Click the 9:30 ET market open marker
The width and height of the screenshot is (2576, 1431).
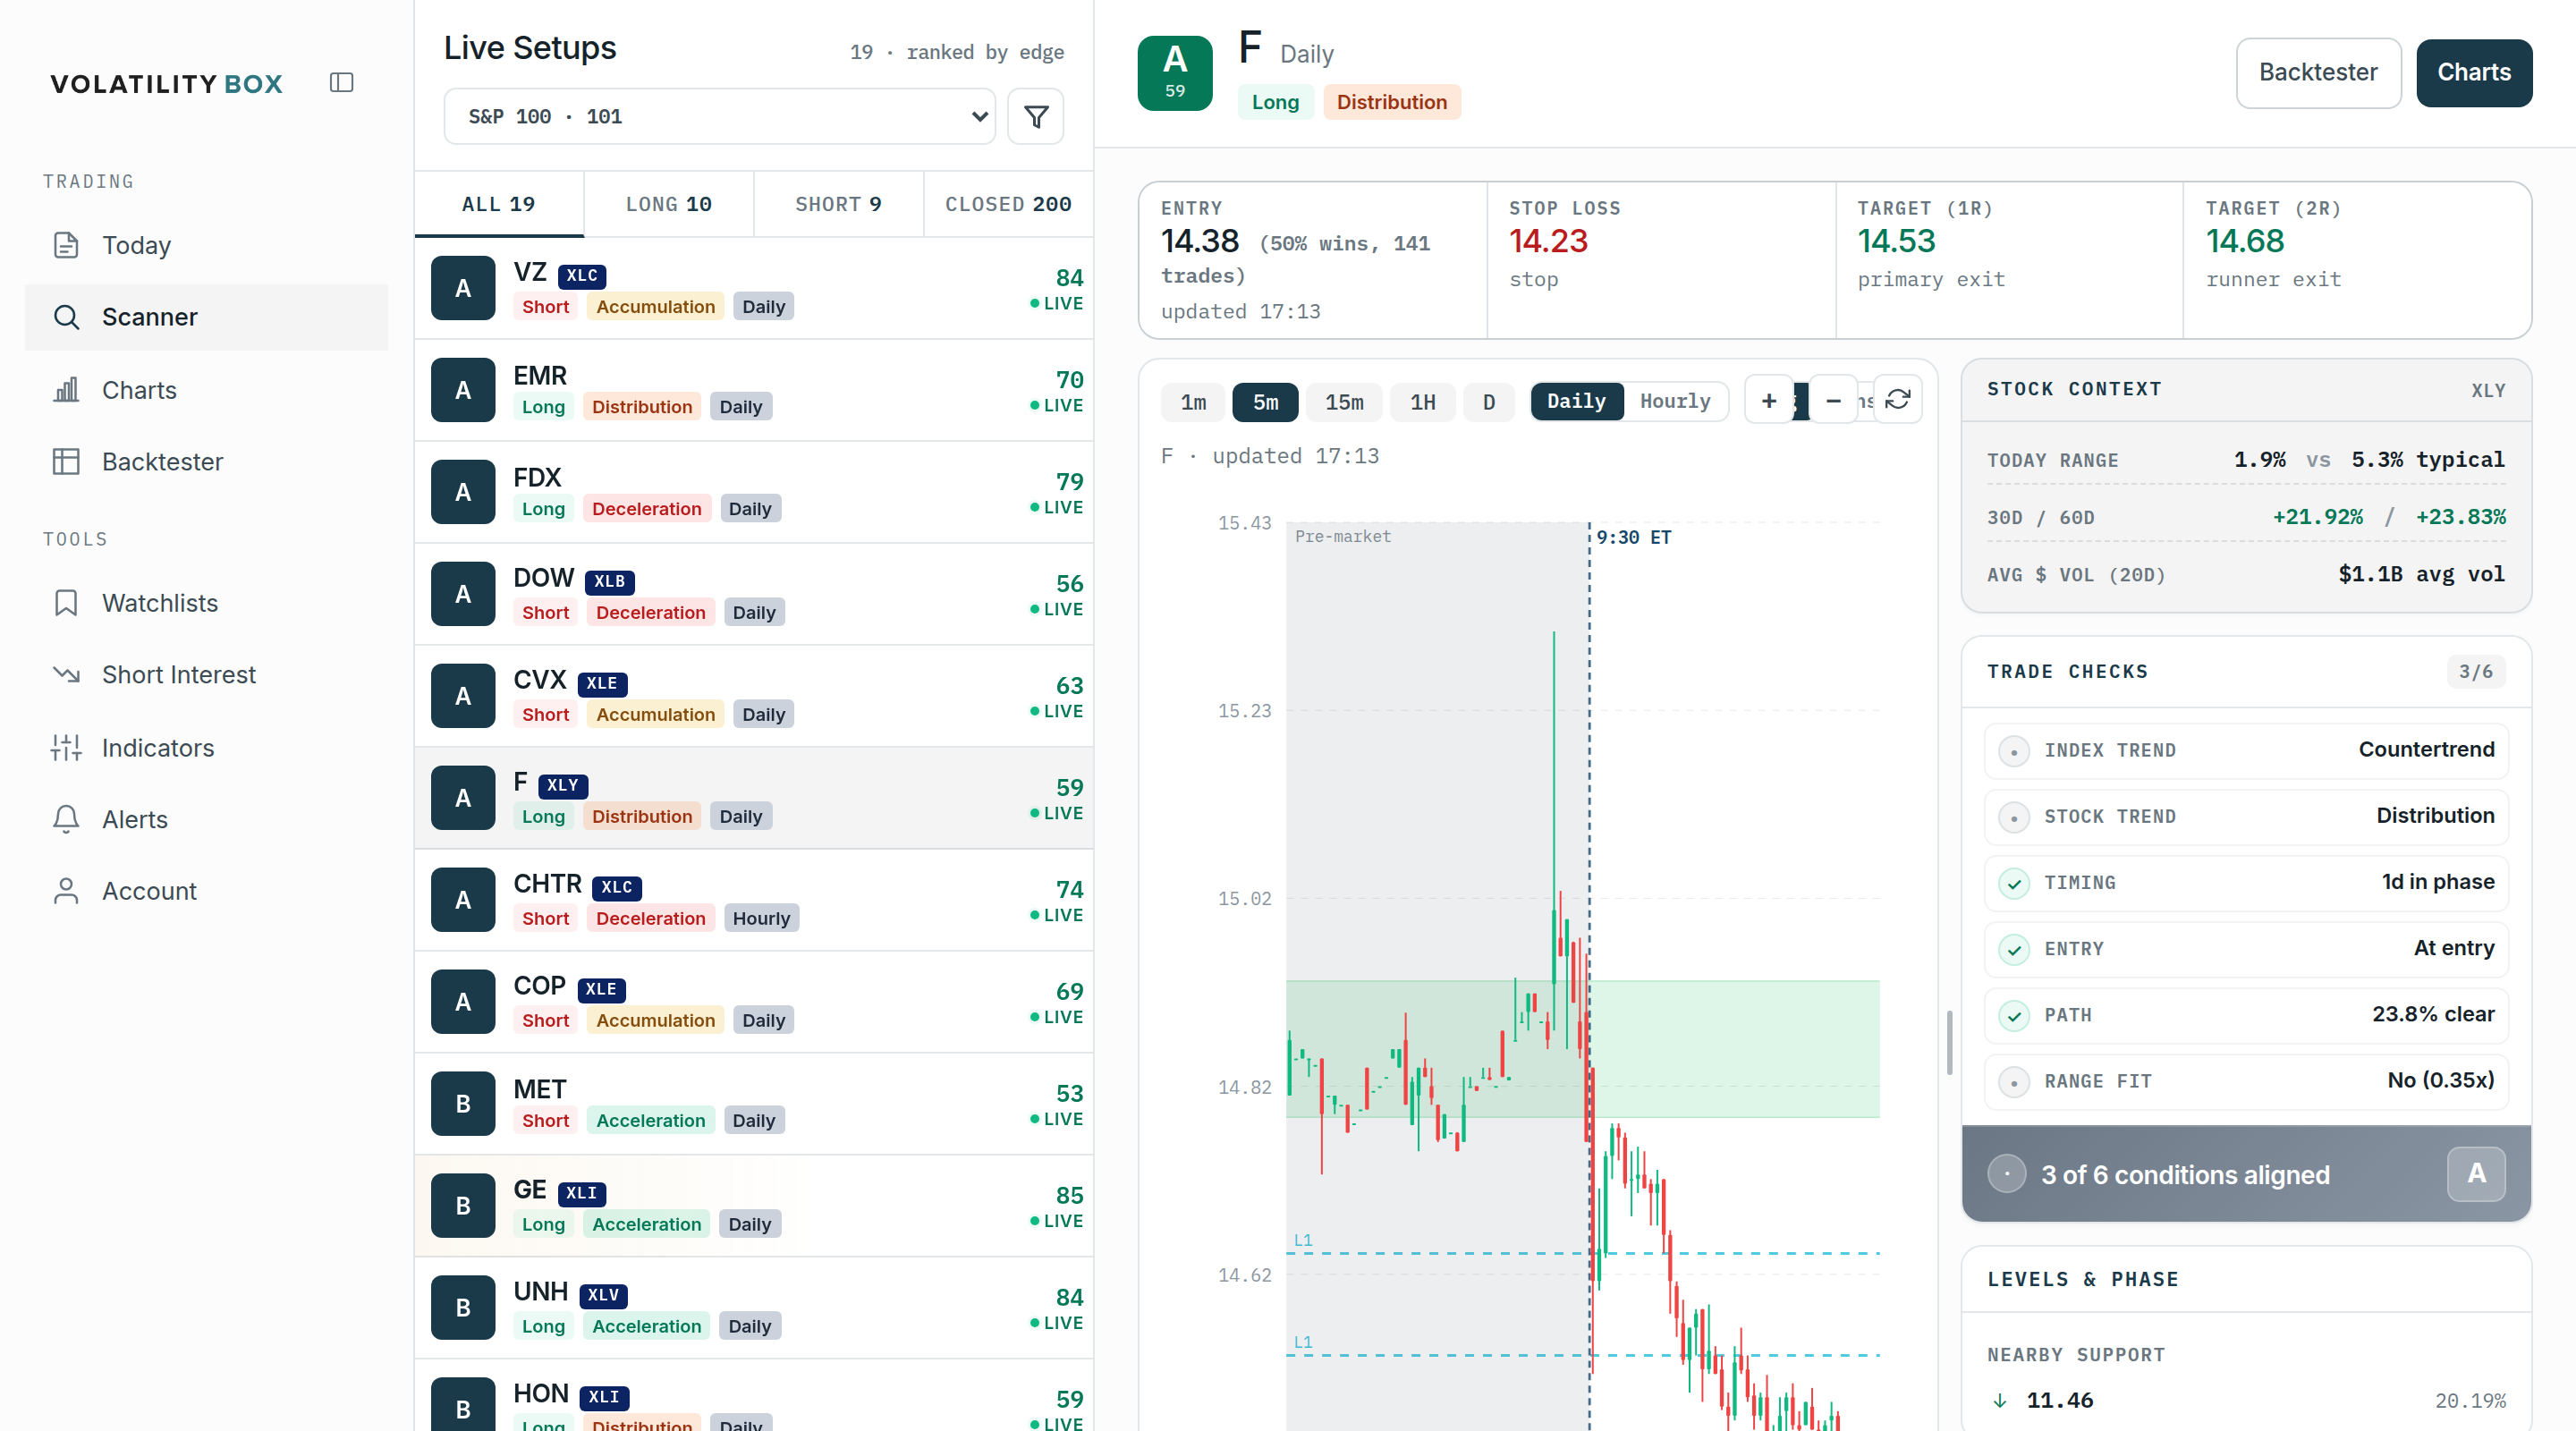point(1633,537)
